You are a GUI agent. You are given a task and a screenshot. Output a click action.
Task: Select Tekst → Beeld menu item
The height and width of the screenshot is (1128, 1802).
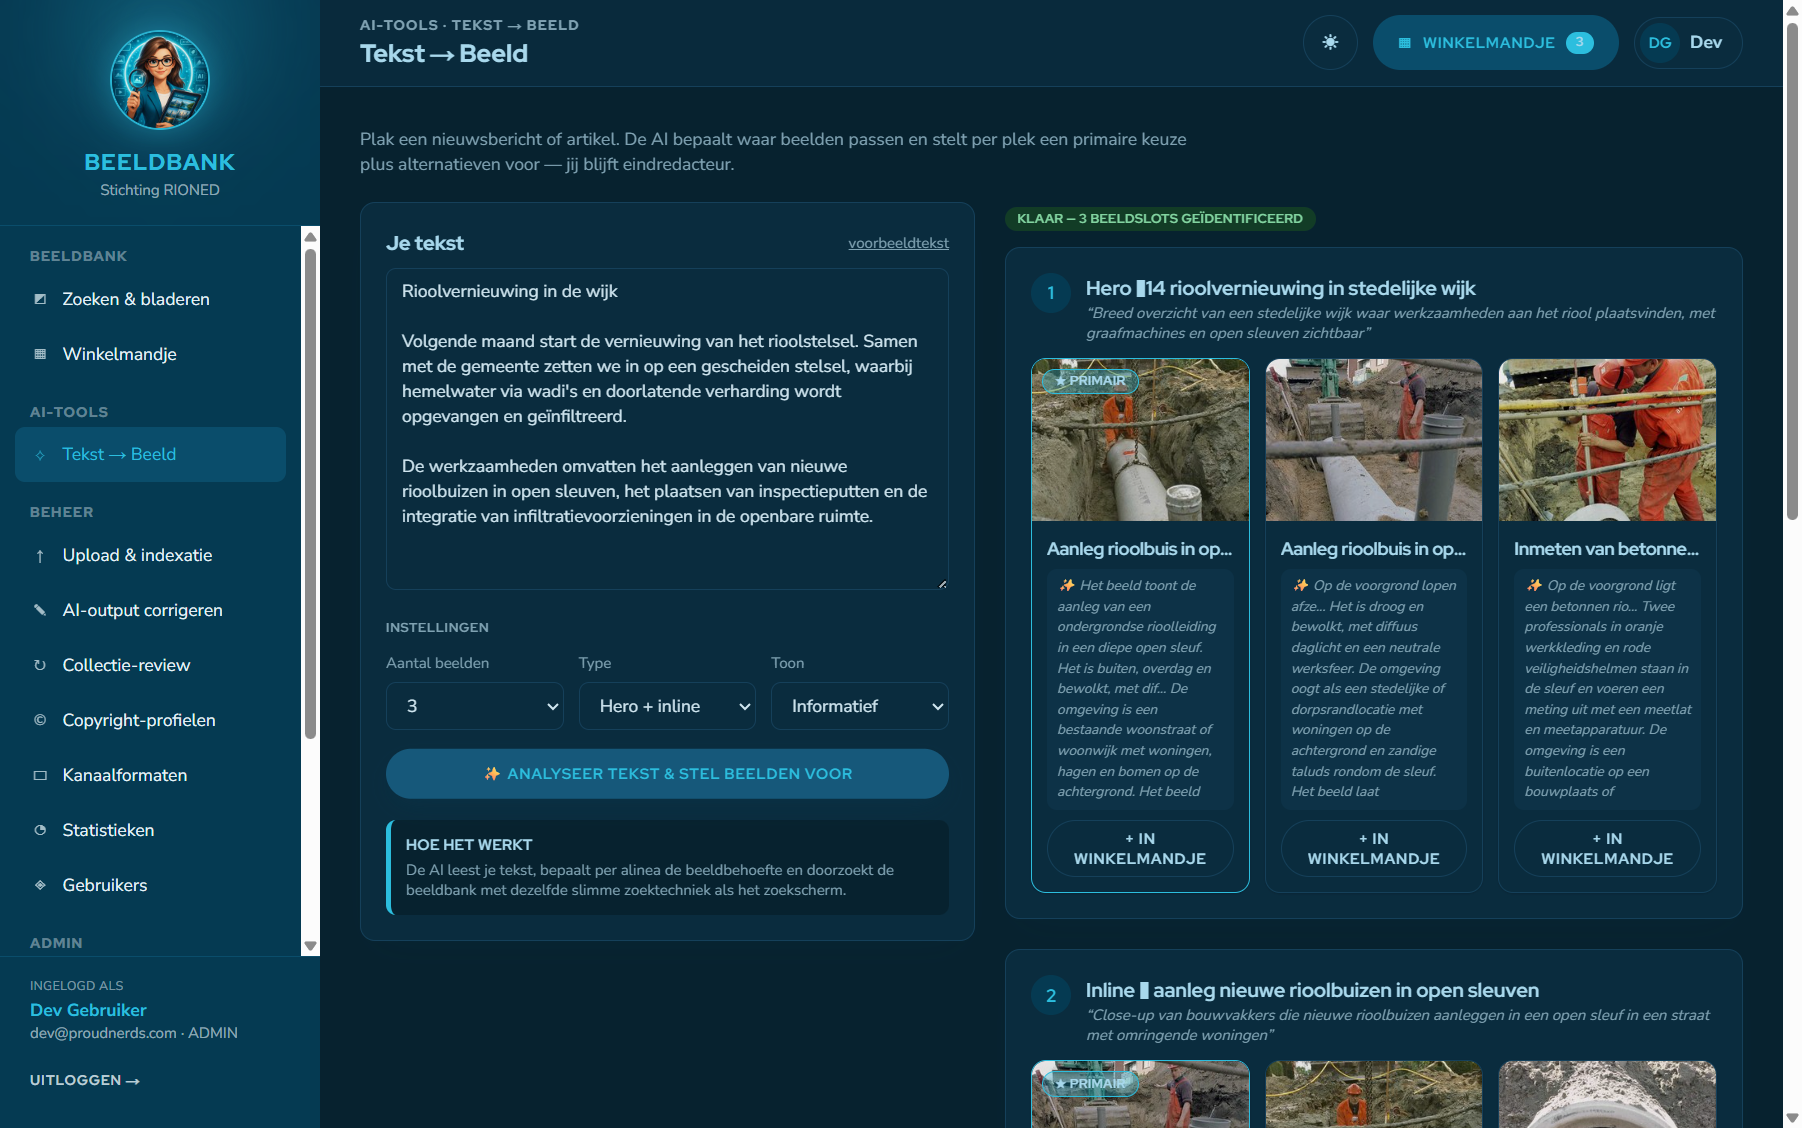pos(151,455)
